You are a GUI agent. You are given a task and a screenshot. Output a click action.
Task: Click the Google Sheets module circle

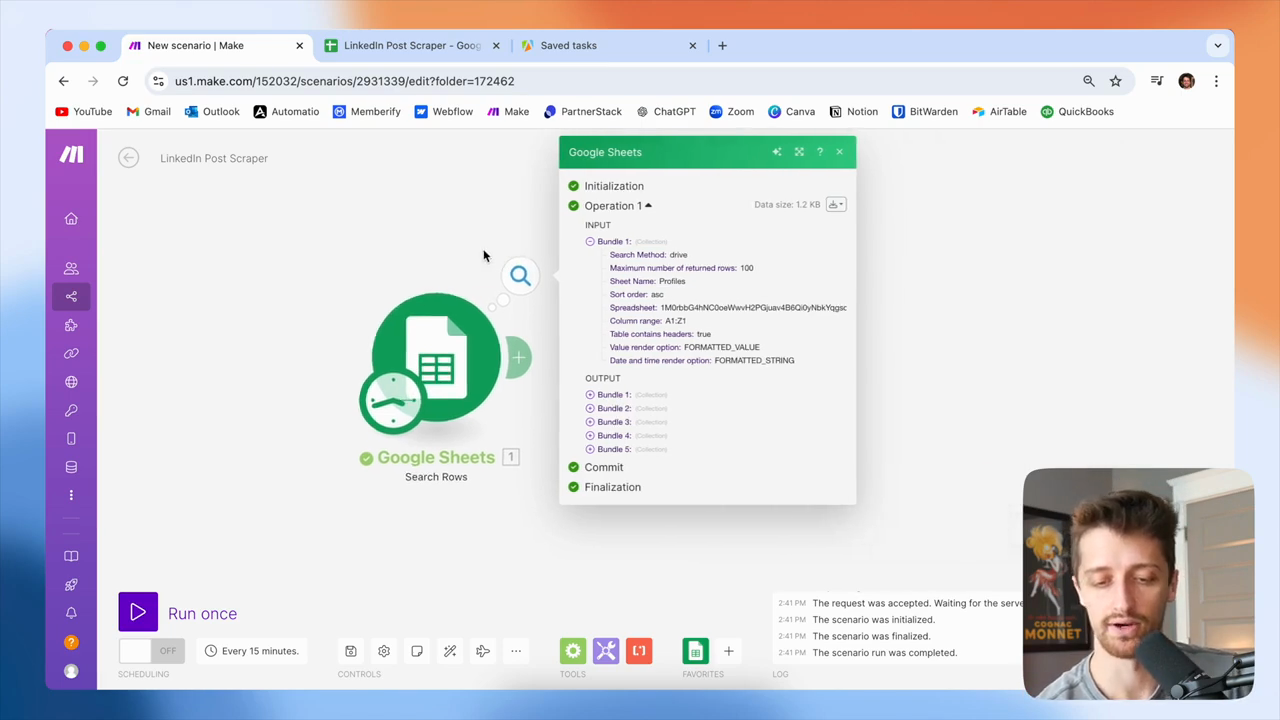tap(436, 357)
